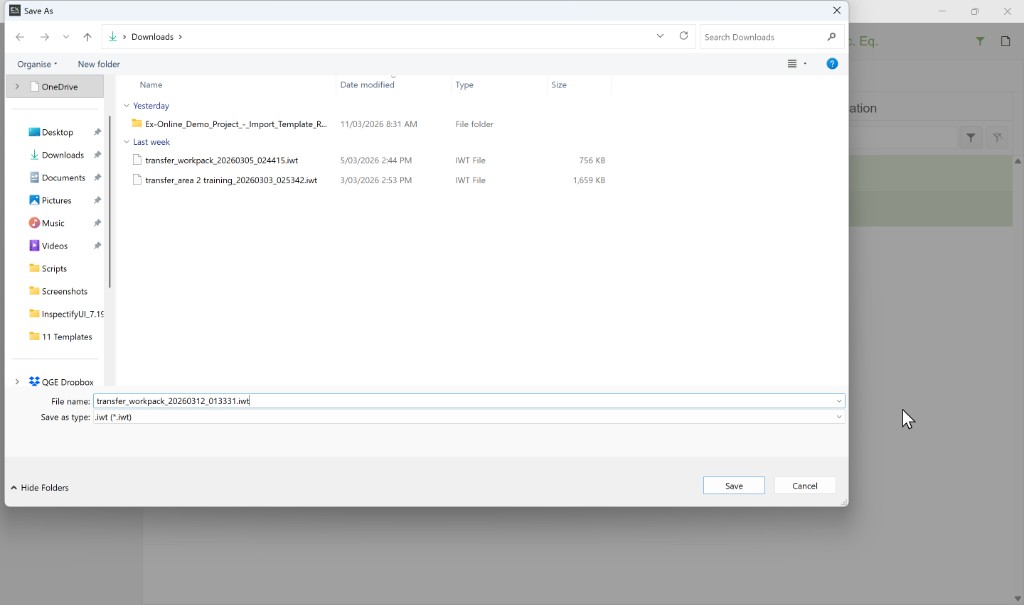Expand the QGE Dropbox node
Viewport: 1024px width, 605px height.
pos(18,382)
